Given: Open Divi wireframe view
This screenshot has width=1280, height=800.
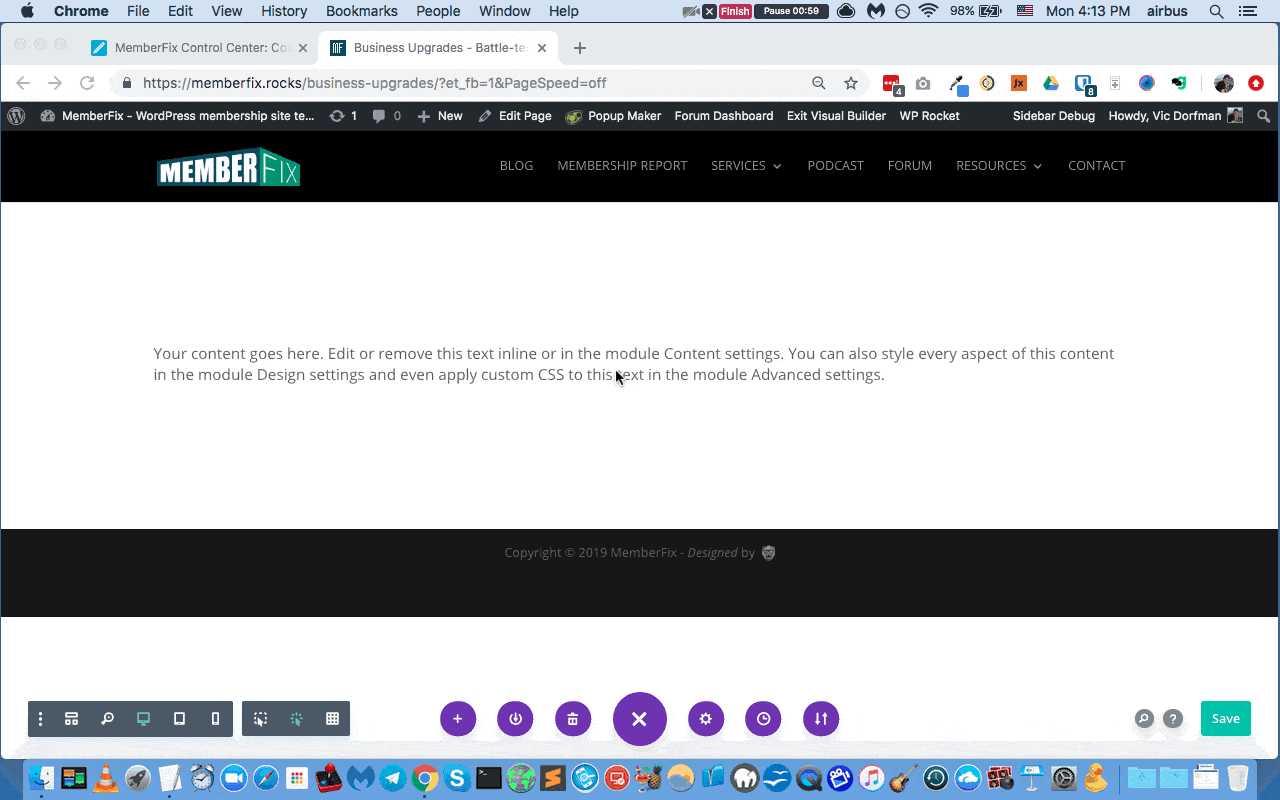Looking at the screenshot, I should (x=71, y=719).
